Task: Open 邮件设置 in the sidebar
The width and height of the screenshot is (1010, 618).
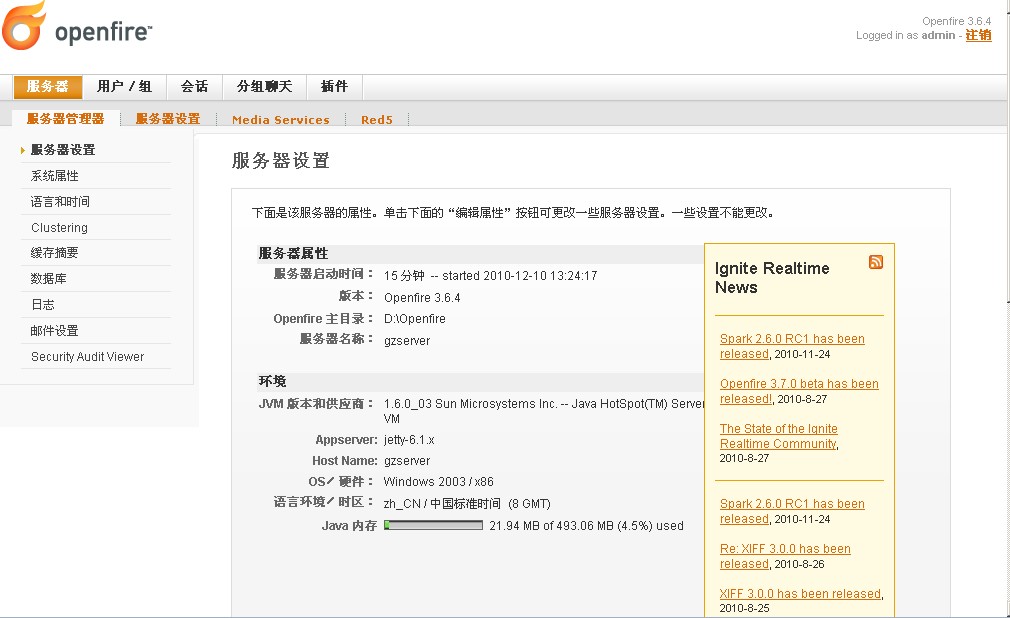Action: pos(55,331)
